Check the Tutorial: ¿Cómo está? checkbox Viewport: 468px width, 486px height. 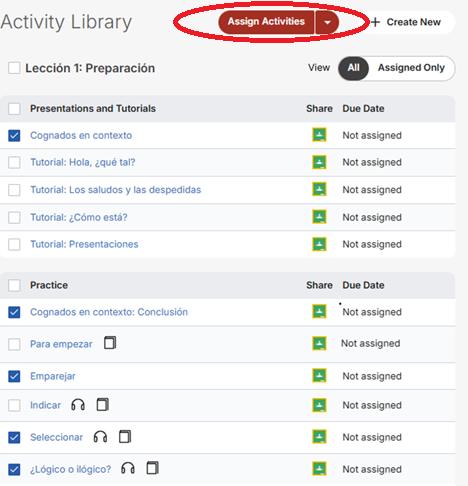pos(14,217)
